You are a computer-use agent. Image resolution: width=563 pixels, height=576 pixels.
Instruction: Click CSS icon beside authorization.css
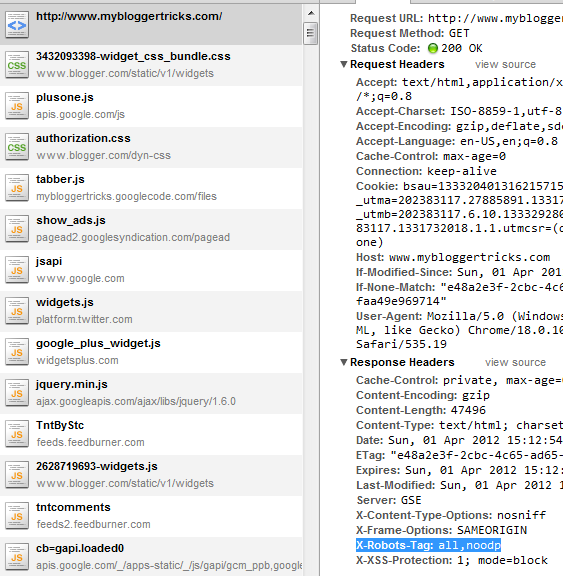[17, 147]
